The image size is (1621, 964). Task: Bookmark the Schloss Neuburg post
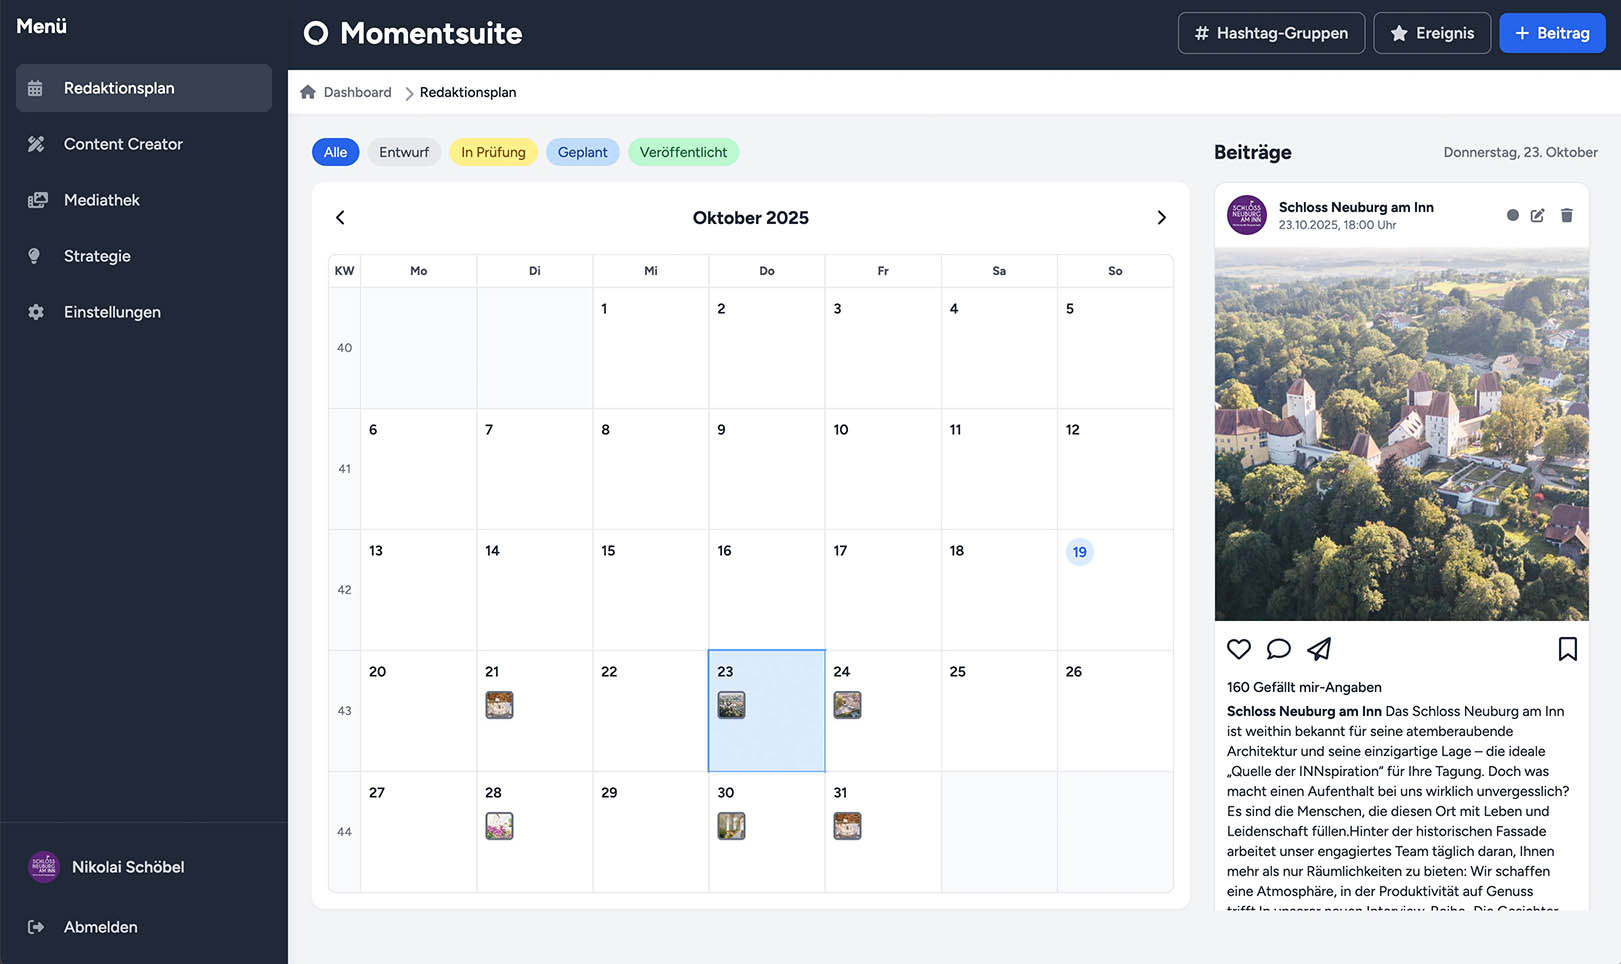1567,649
